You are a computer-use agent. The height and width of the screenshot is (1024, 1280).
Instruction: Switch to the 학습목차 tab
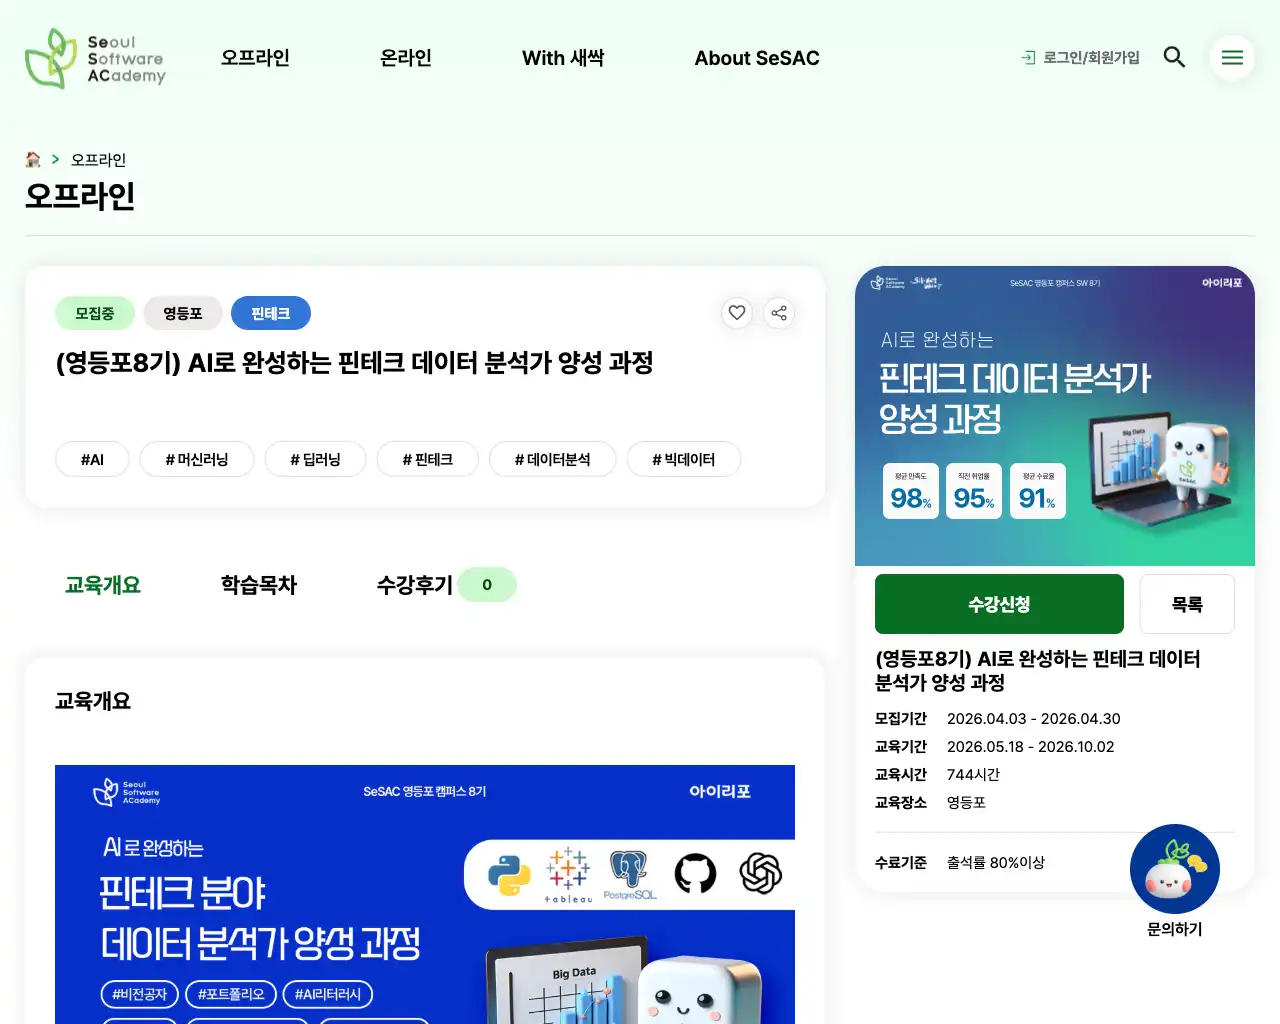pyautogui.click(x=258, y=585)
